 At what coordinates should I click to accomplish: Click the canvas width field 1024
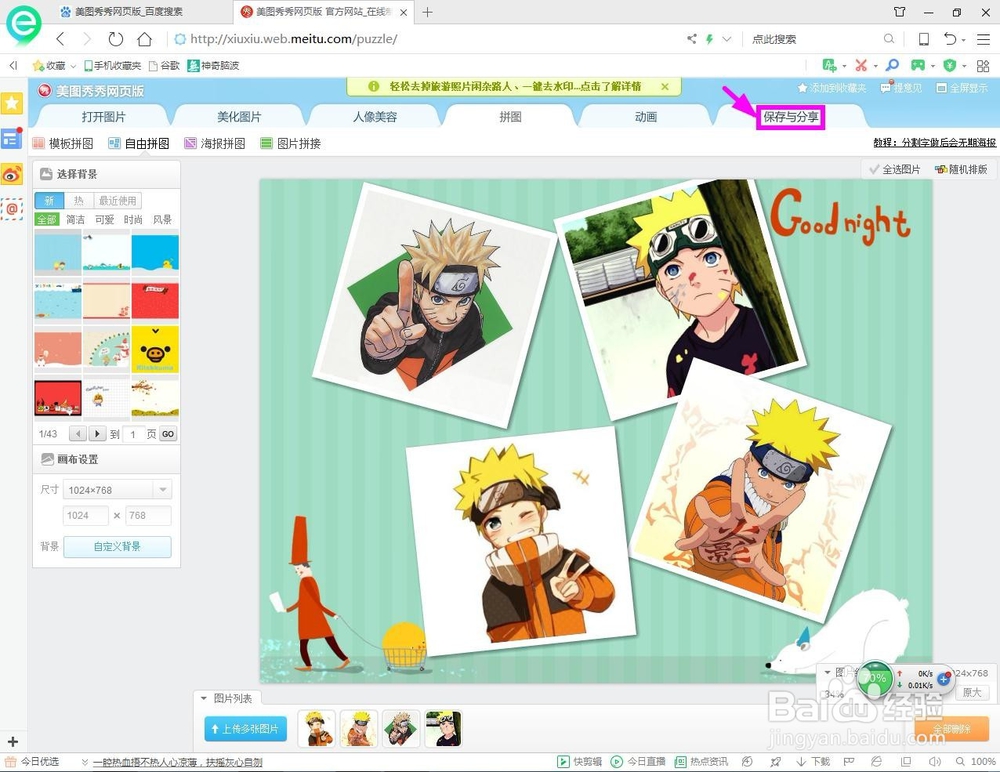tap(85, 516)
